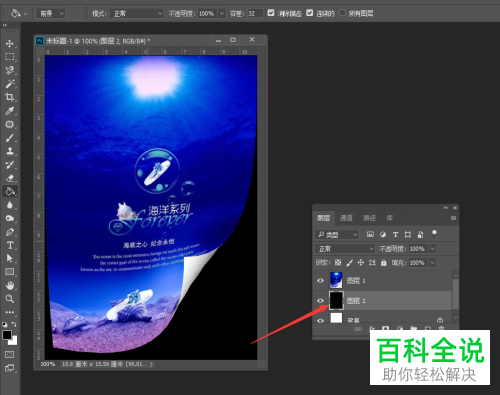Screen dimensions: 500x395
Task: Open the fill source 前景 dropdown
Action: pos(50,14)
